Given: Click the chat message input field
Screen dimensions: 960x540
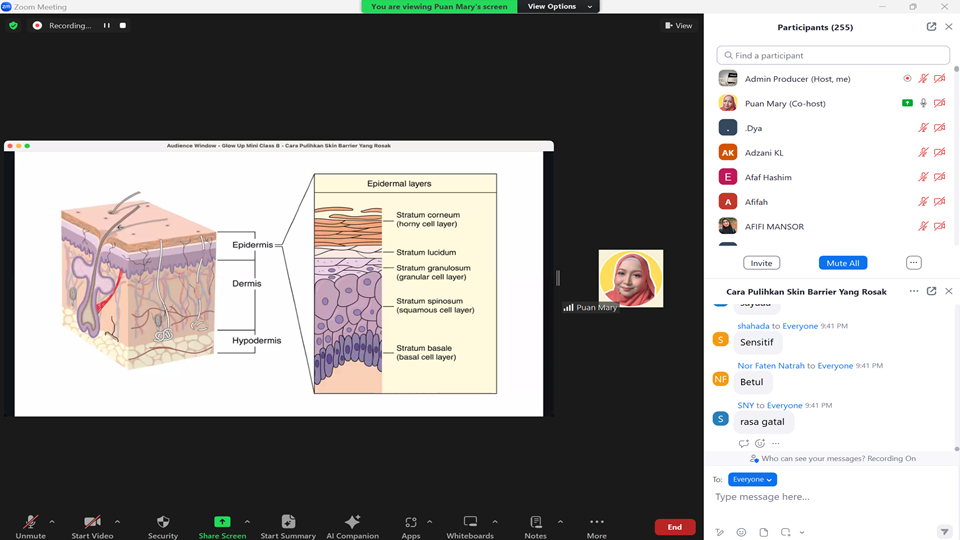Looking at the screenshot, I should (833, 497).
